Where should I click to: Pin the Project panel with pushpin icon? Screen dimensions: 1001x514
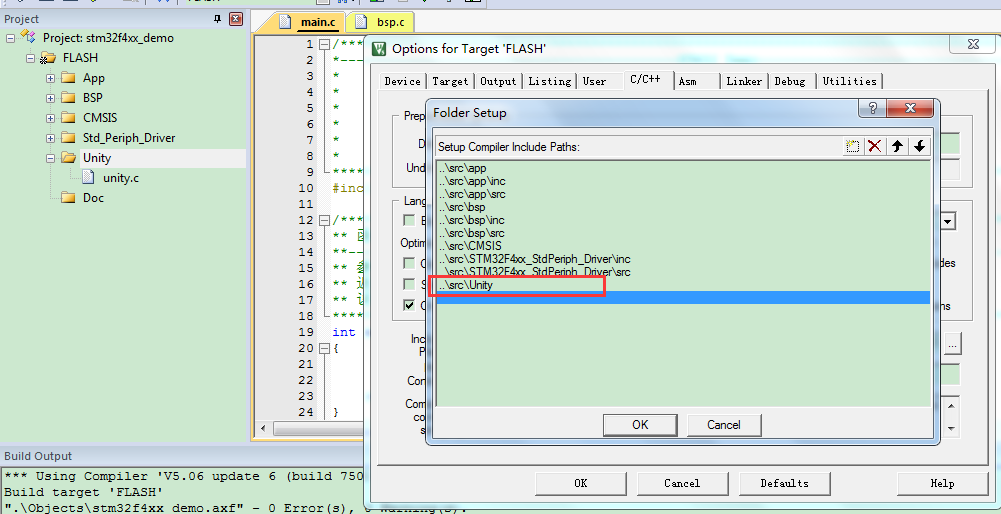(218, 19)
